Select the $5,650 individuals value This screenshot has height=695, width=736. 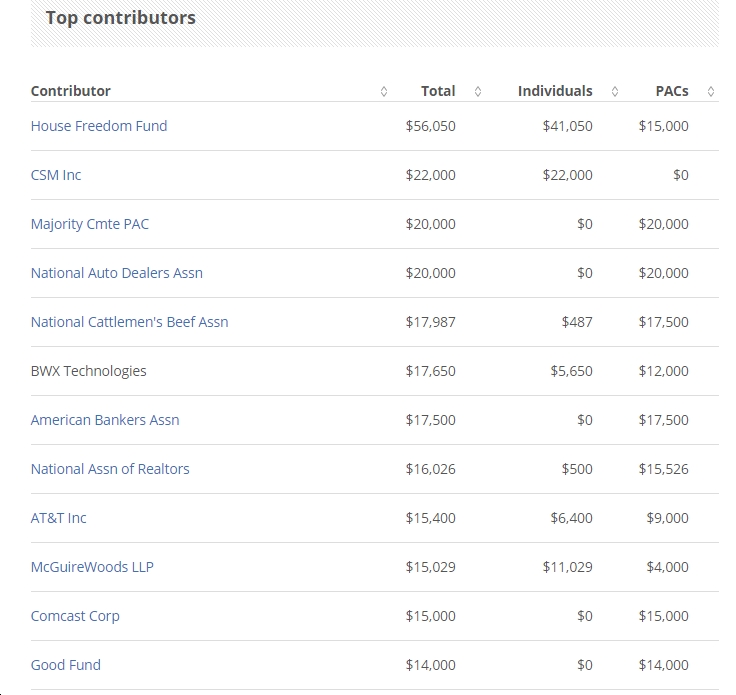point(571,371)
